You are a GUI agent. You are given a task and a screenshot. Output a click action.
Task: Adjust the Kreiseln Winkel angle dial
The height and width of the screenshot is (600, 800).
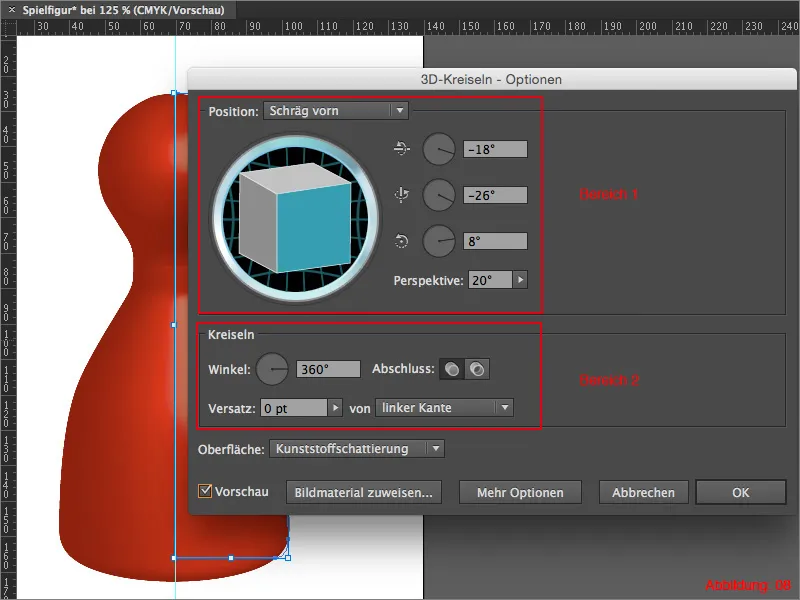click(x=272, y=369)
